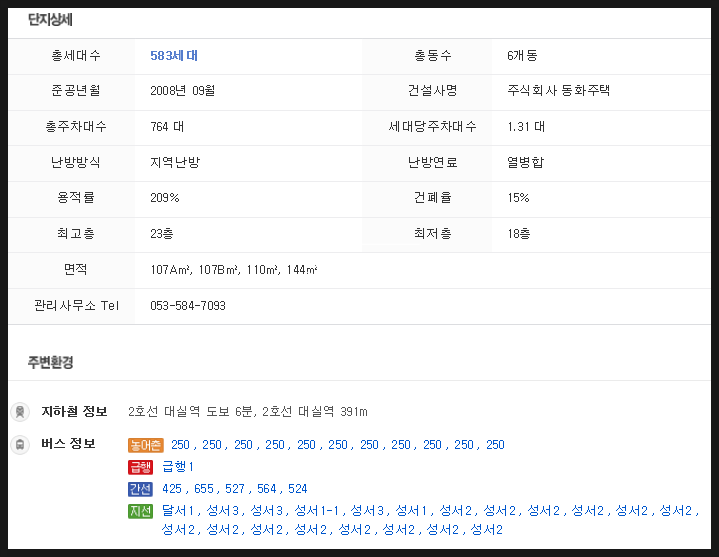Click the red 급행 bus badge

coord(140,467)
